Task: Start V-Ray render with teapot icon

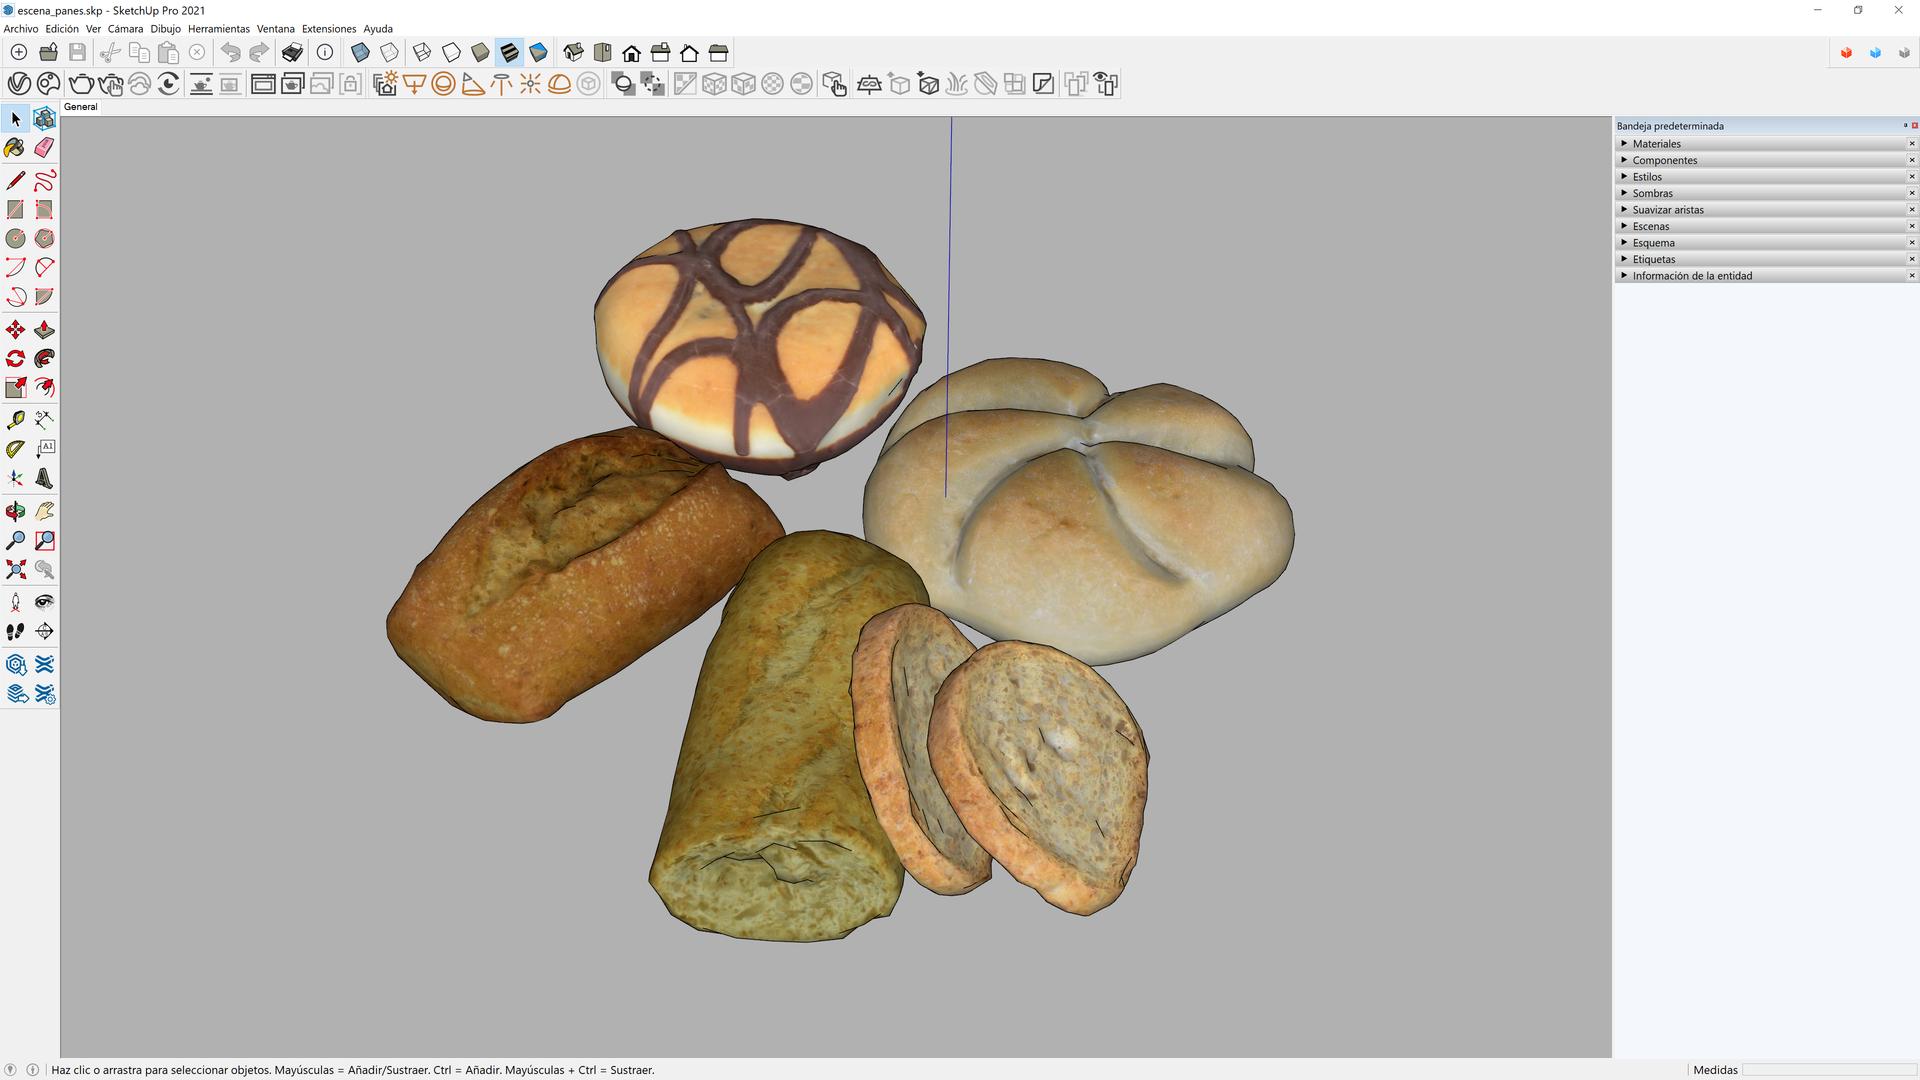Action: pos(81,84)
